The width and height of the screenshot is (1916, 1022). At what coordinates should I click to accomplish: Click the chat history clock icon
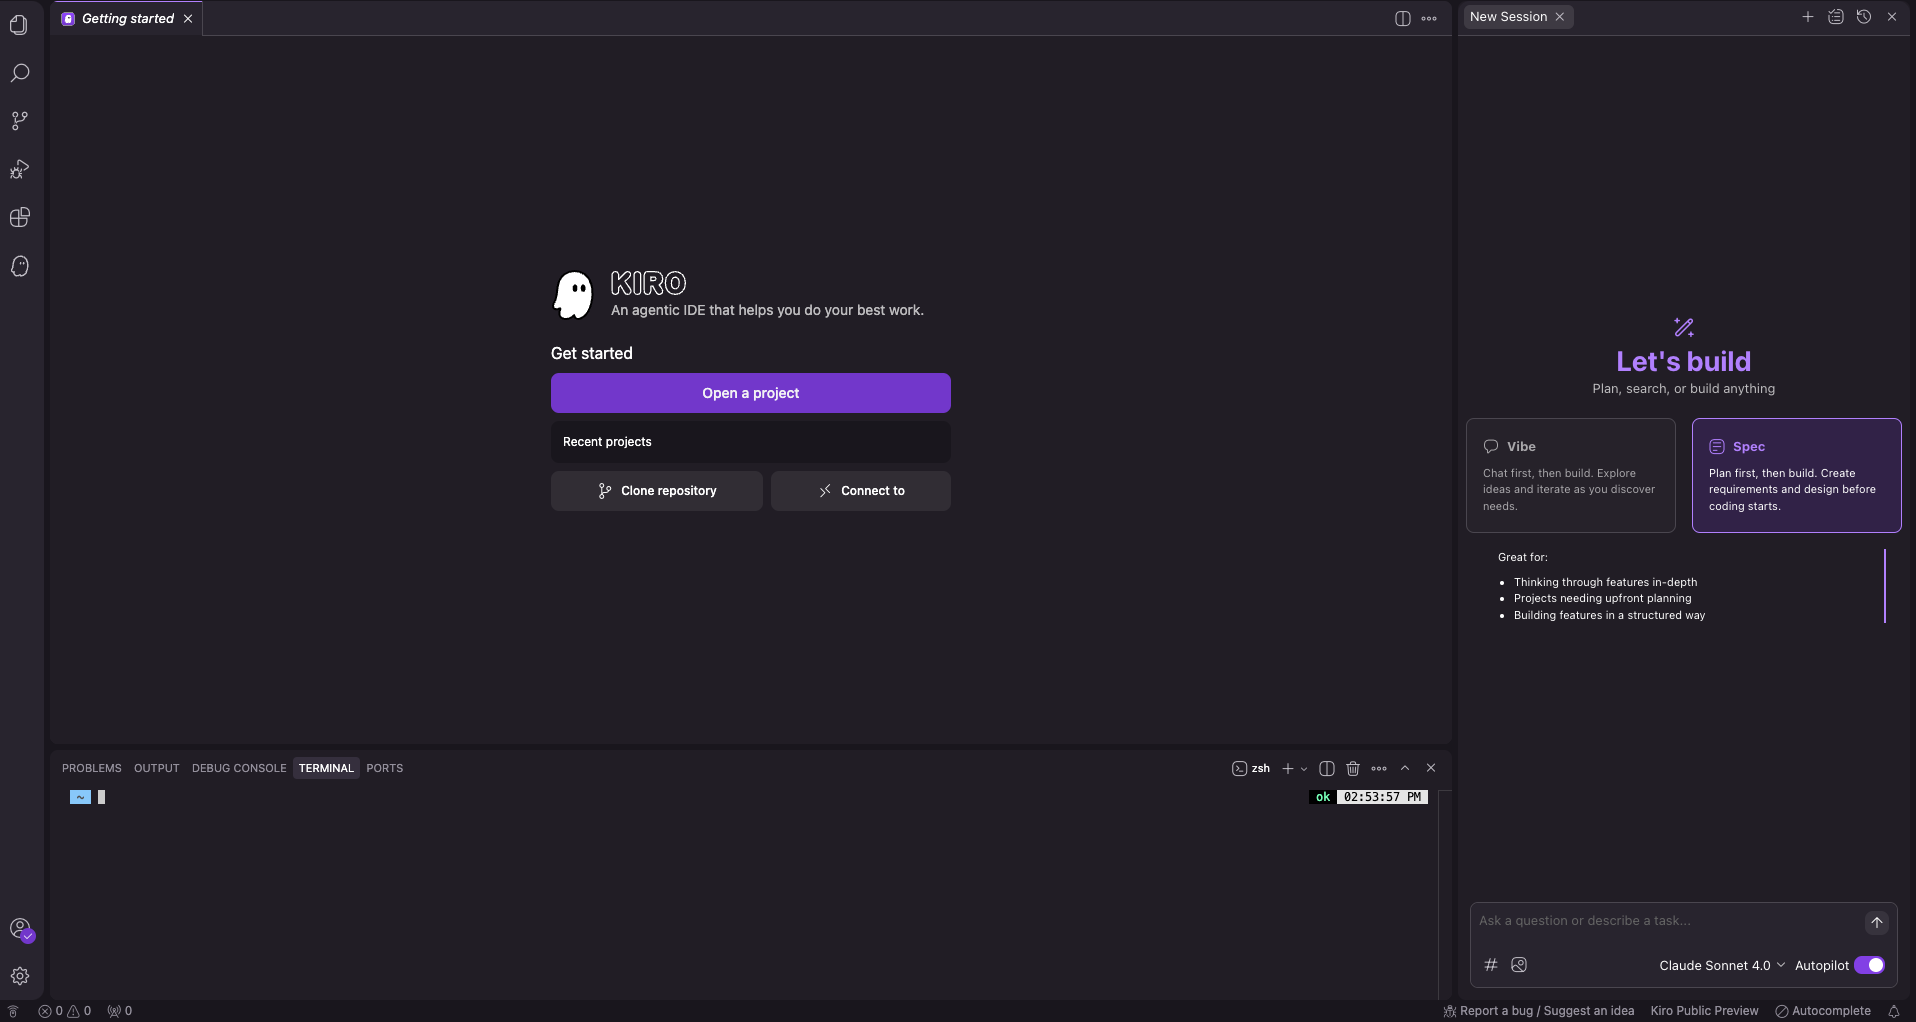click(1864, 17)
